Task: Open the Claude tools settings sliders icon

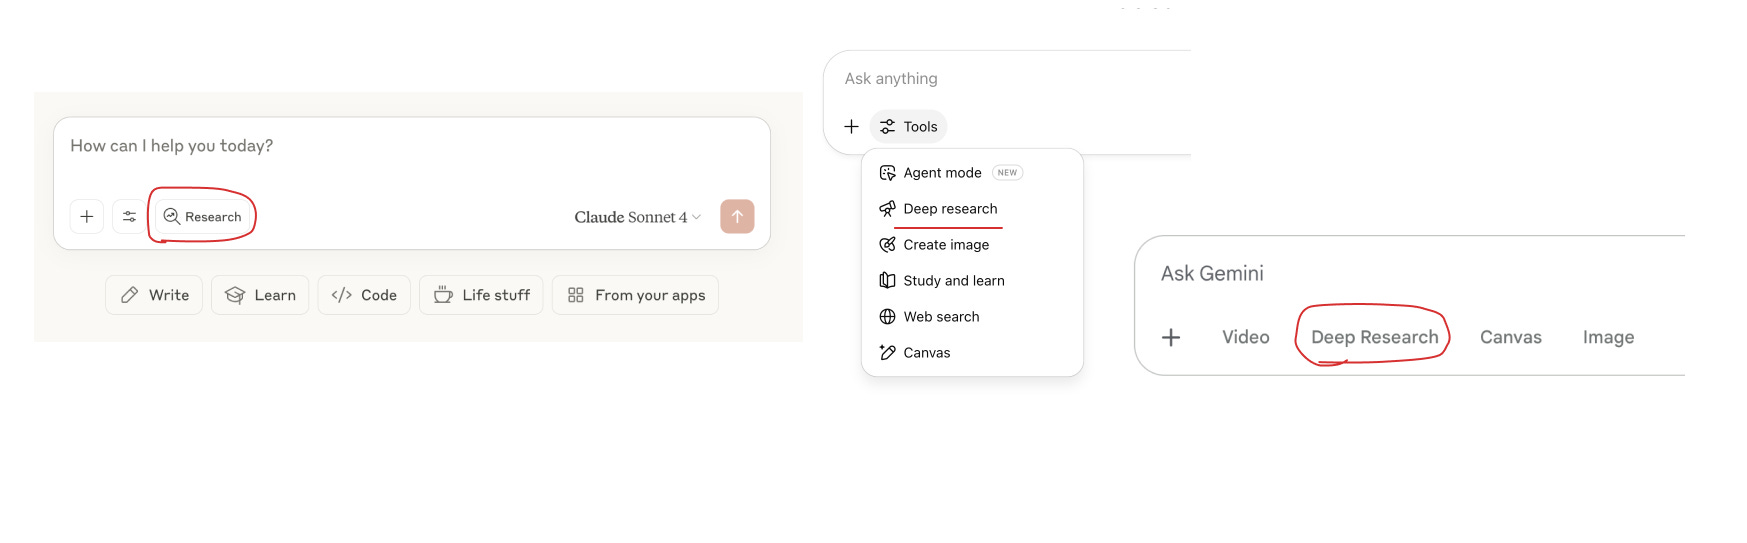Action: 129,216
